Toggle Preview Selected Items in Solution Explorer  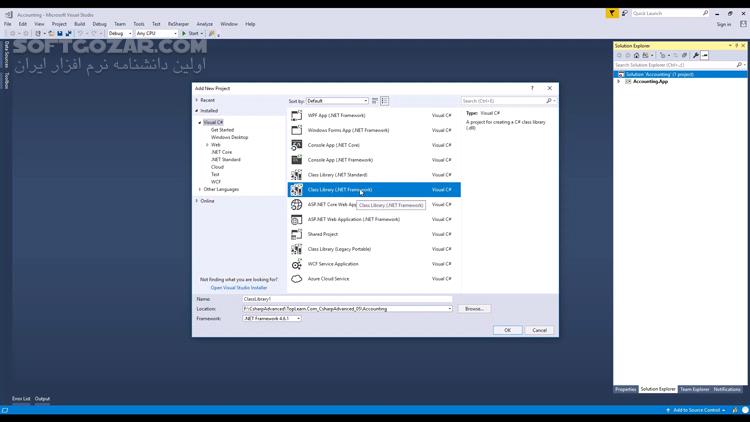pyautogui.click(x=705, y=56)
